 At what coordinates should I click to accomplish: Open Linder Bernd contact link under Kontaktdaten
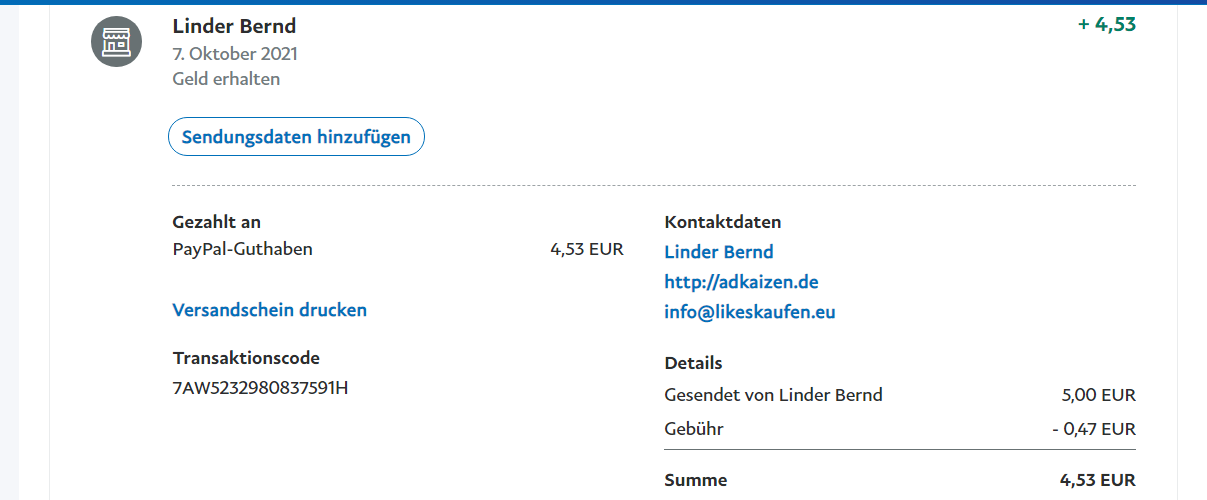[719, 252]
